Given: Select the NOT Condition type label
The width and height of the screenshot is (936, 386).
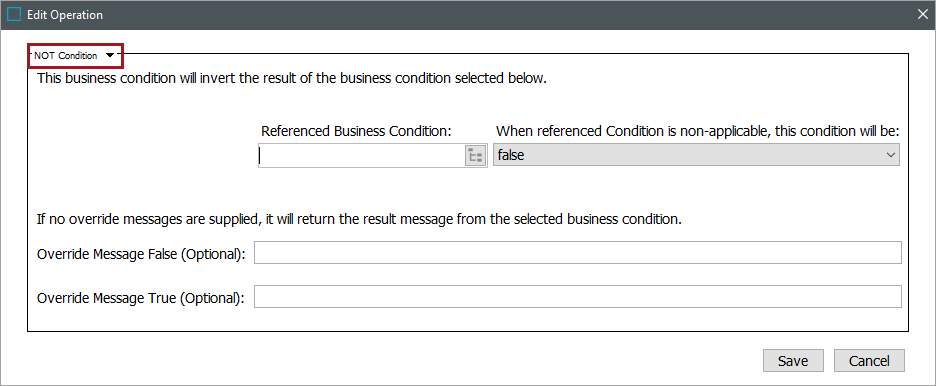Looking at the screenshot, I should 66,55.
